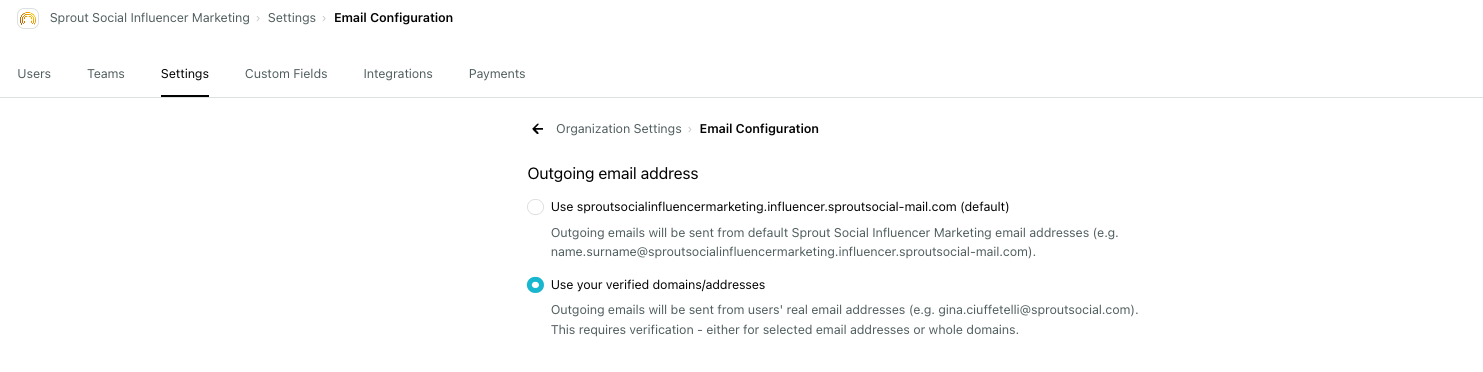Viewport: 1483px width, 372px height.
Task: Switch to the Teams tab
Action: point(106,74)
